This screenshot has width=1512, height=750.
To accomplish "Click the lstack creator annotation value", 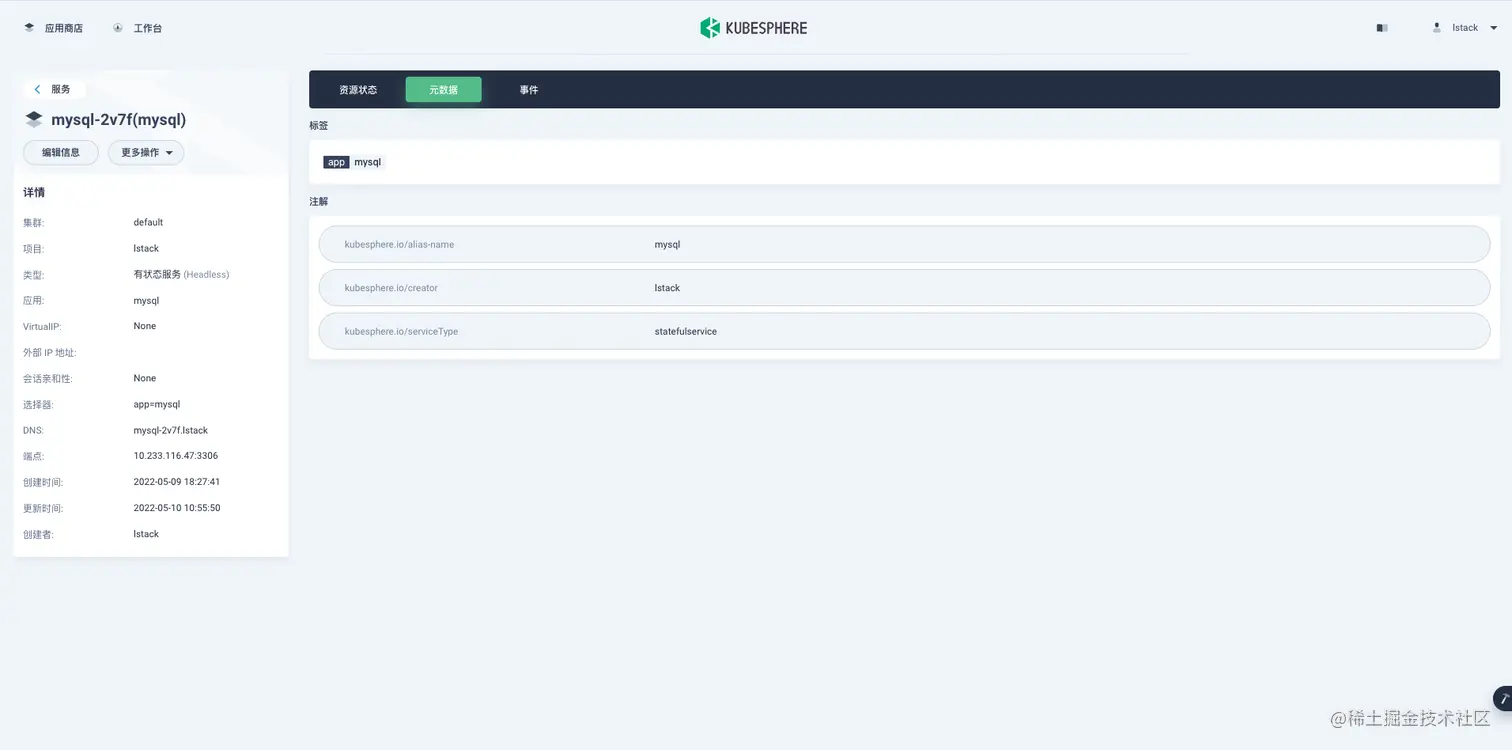I will pyautogui.click(x=667, y=288).
